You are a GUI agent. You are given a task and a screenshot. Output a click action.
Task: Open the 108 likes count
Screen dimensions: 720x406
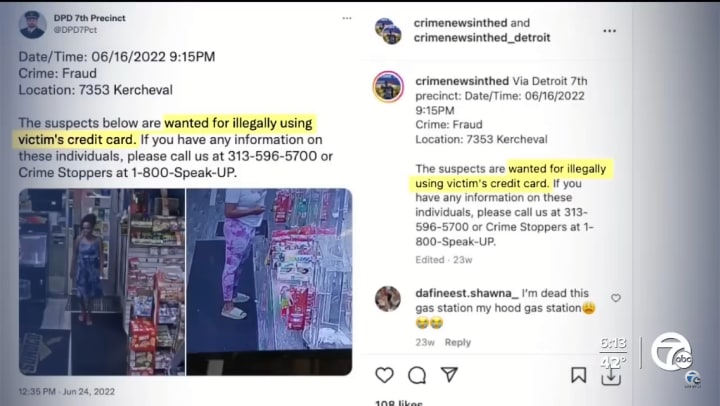(x=399, y=402)
